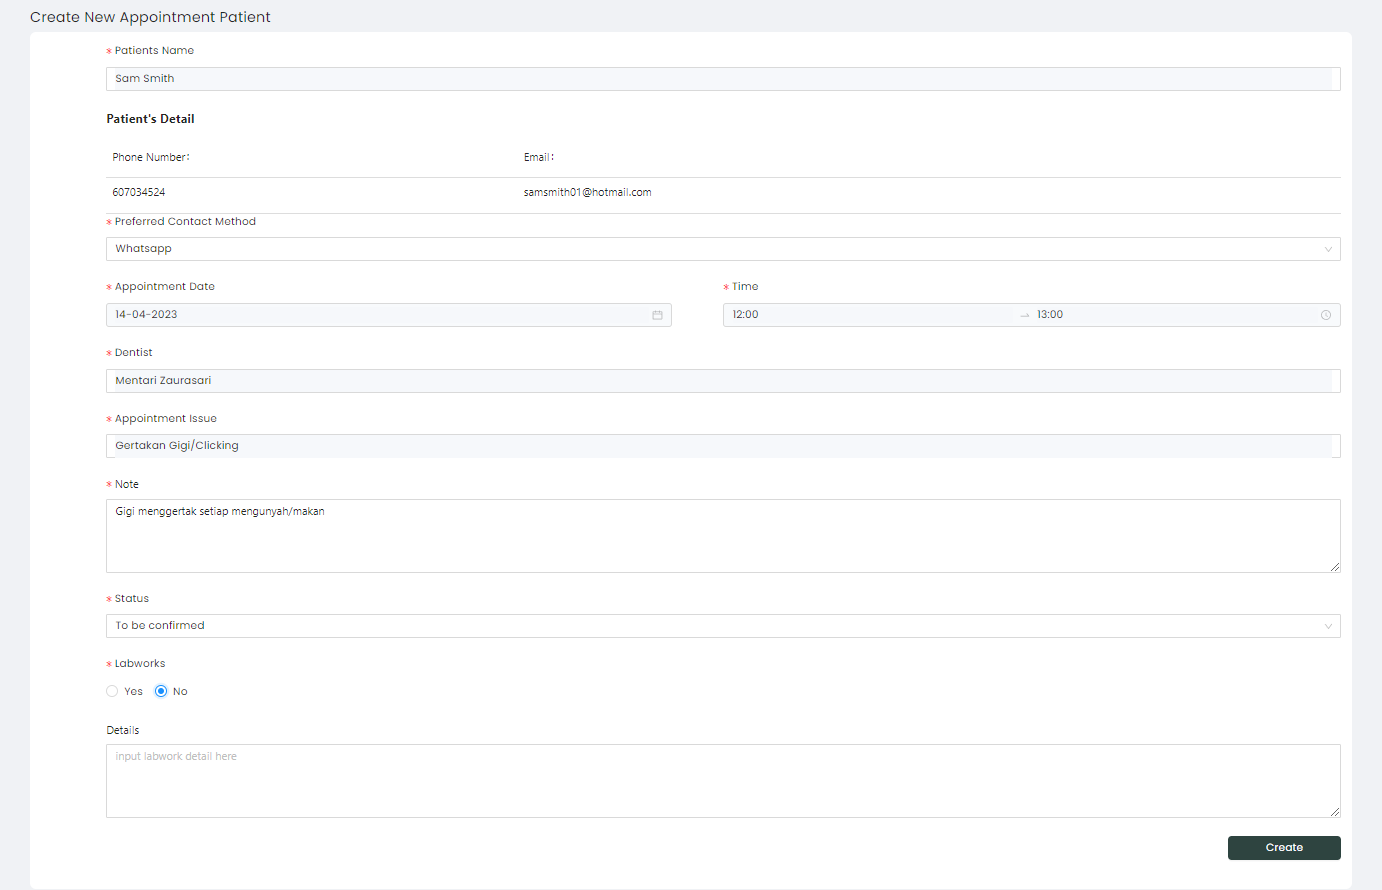
Task: Click the Phone Number column header
Action: coord(151,157)
